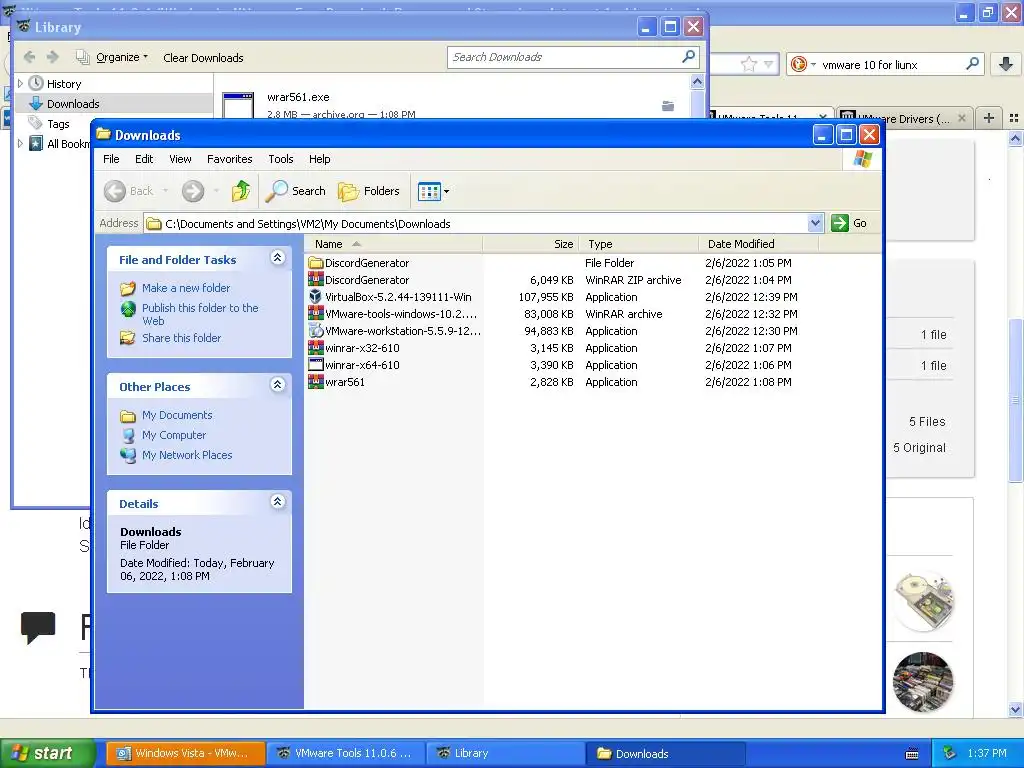Screen dimensions: 1024x768
Task: Open the File menu in Downloads window
Action: (x=111, y=159)
